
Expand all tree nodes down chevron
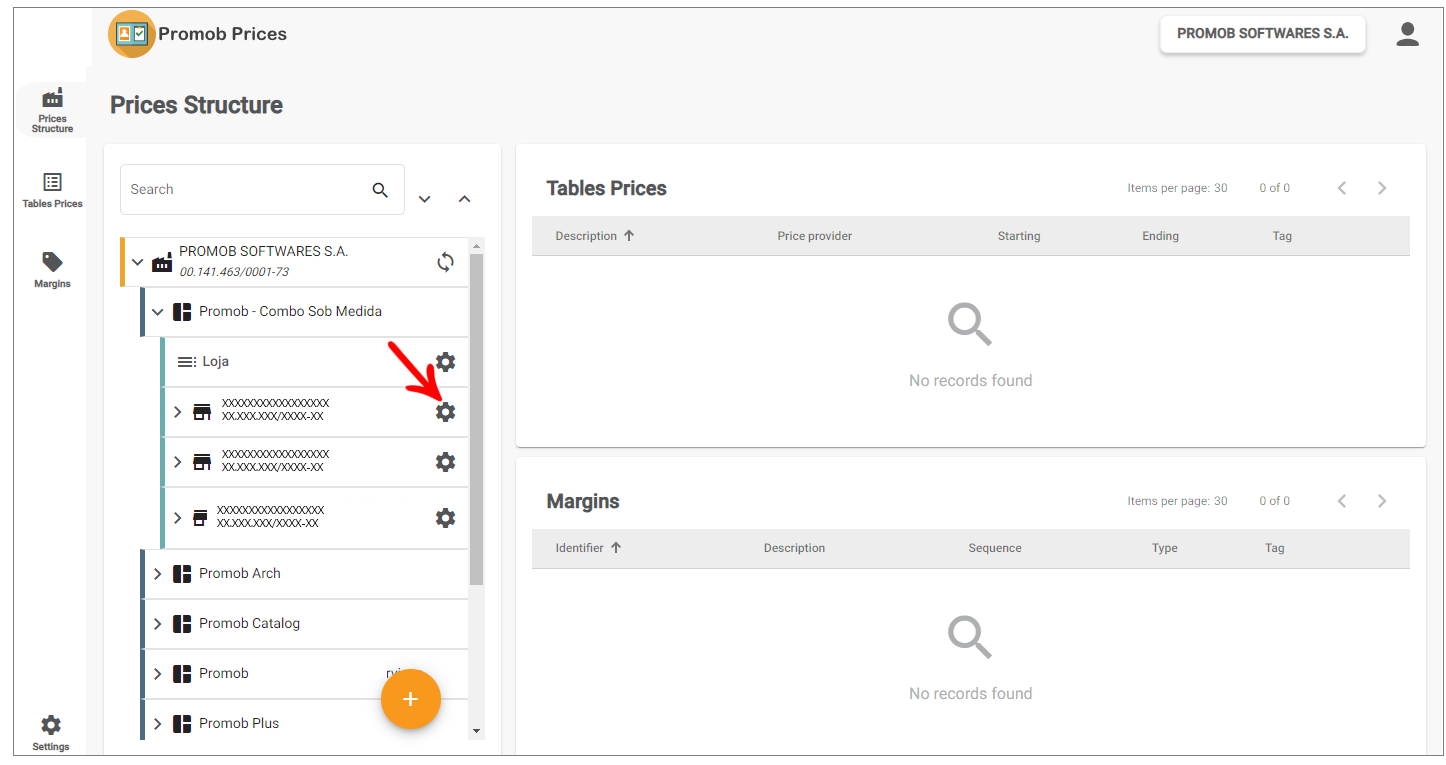425,199
